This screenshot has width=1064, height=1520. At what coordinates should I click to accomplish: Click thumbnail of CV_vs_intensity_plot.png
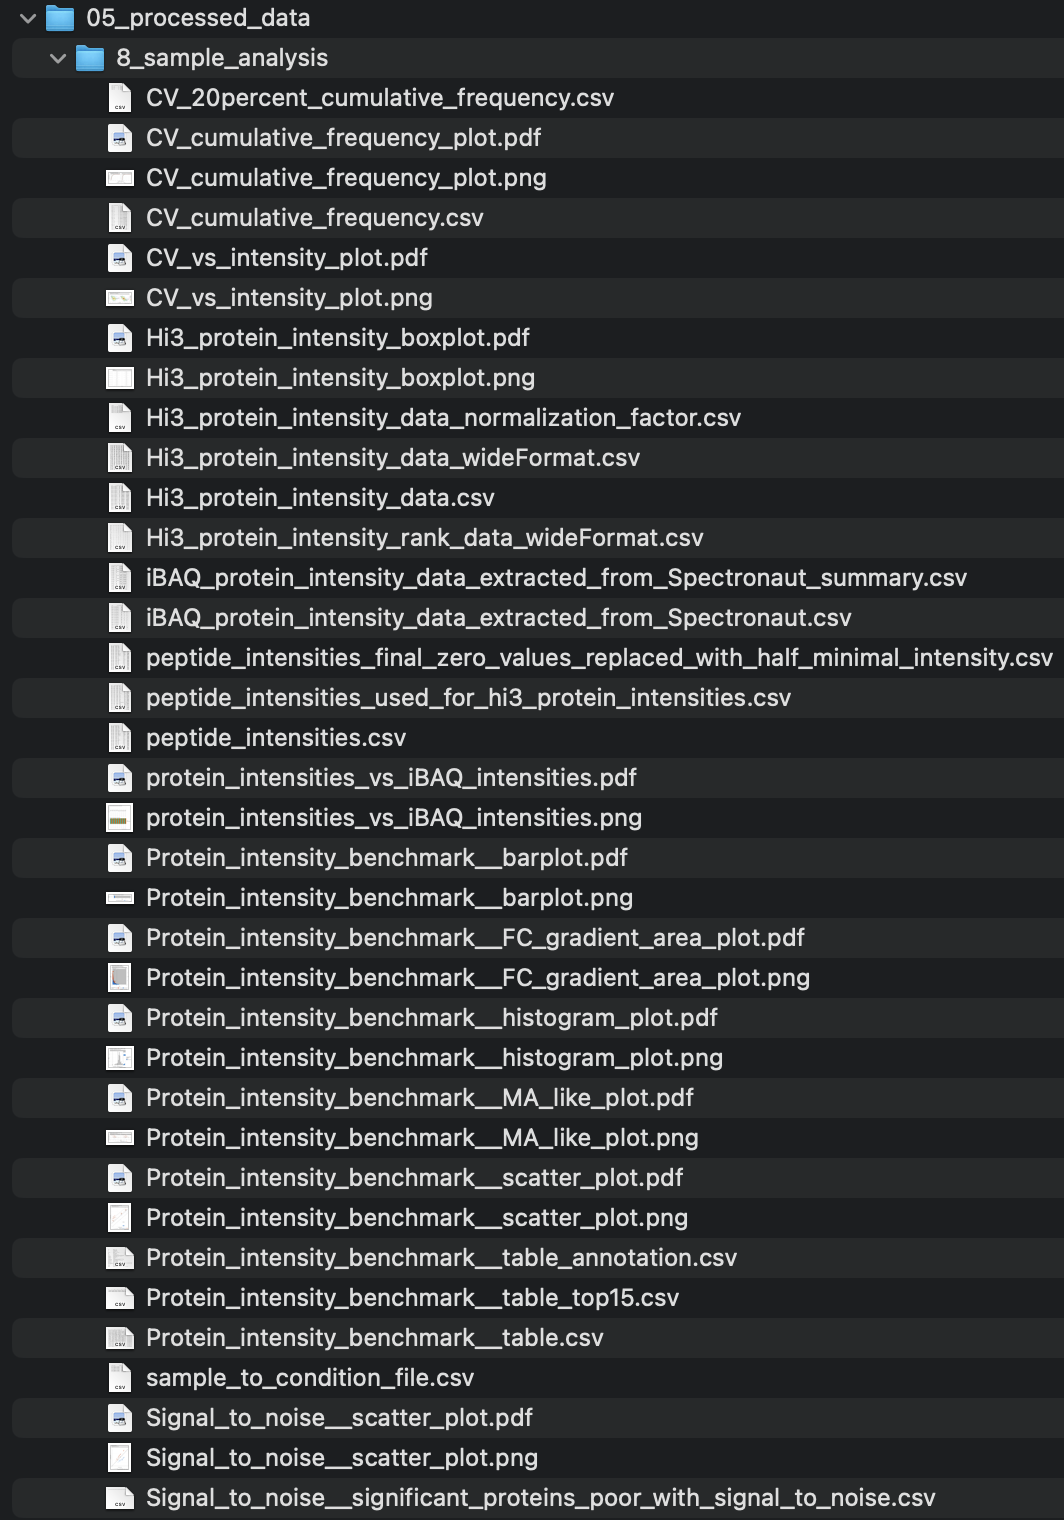[120, 298]
